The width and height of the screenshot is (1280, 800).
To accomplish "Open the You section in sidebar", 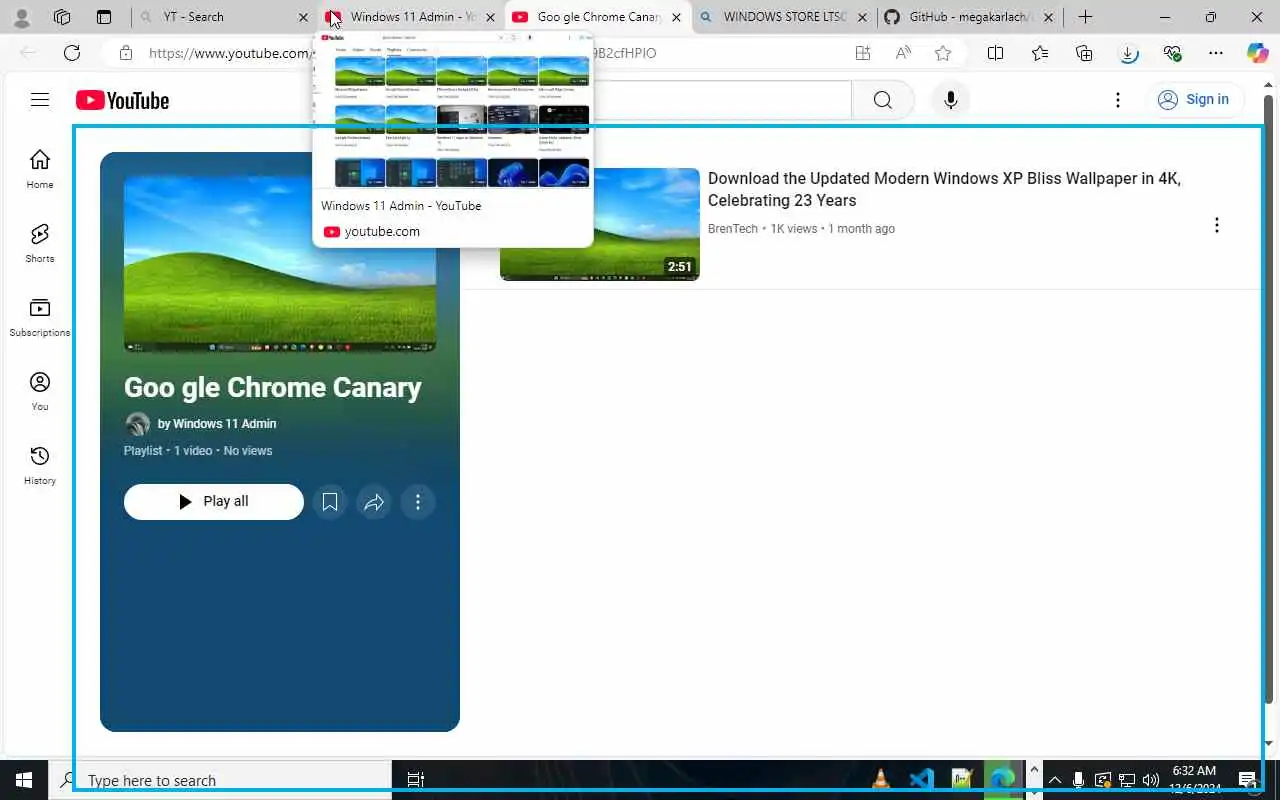I will [x=40, y=391].
